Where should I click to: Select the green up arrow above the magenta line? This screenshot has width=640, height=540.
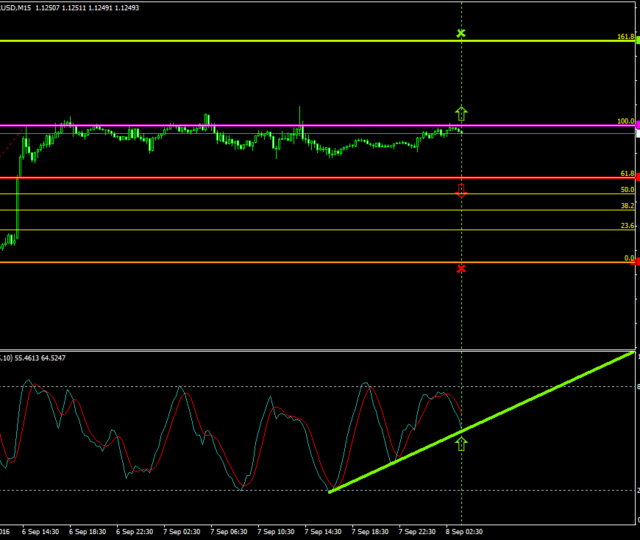coord(461,113)
